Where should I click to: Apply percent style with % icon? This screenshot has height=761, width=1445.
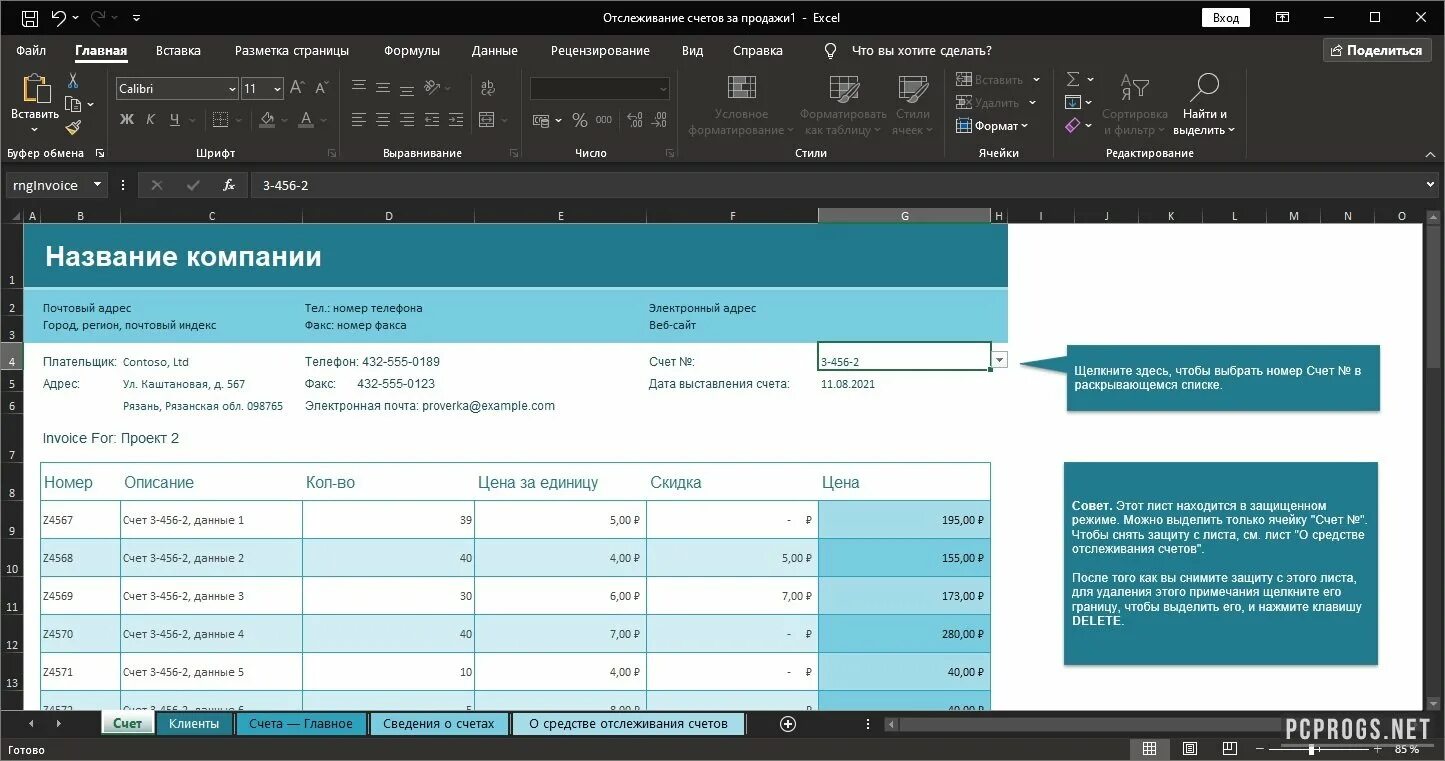click(x=580, y=120)
